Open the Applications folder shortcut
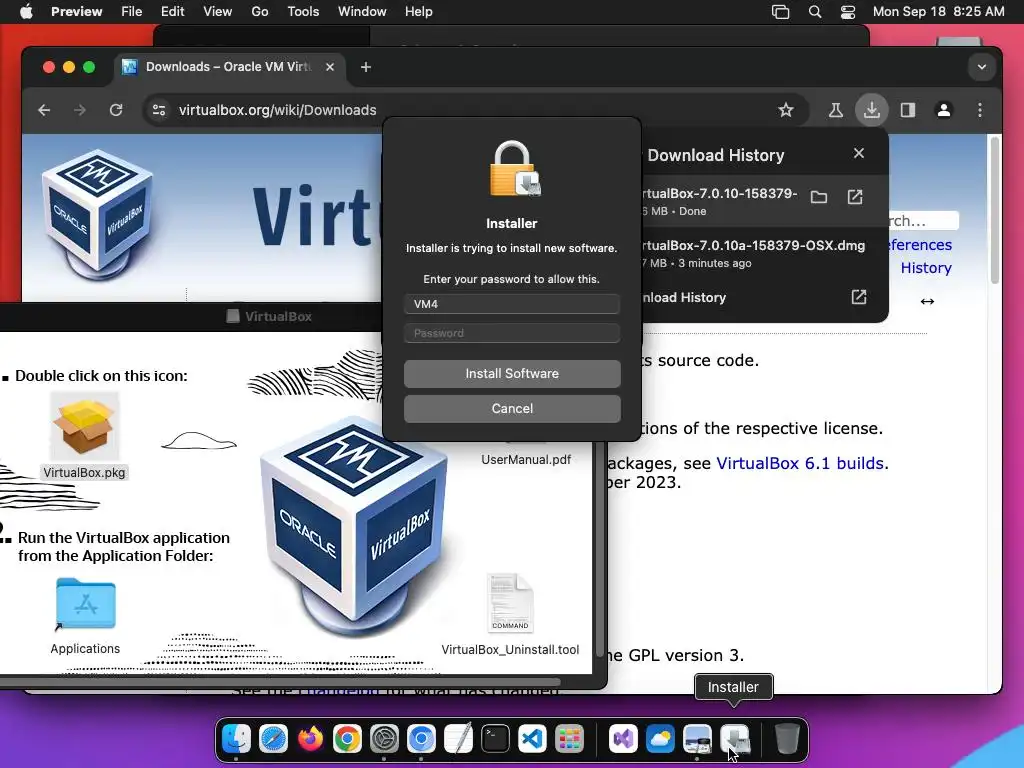This screenshot has height=768, width=1024. [x=86, y=604]
